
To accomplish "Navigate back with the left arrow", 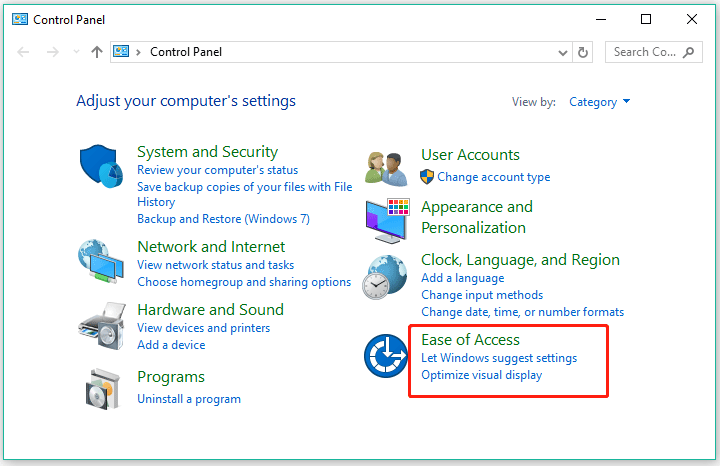I will (x=23, y=52).
